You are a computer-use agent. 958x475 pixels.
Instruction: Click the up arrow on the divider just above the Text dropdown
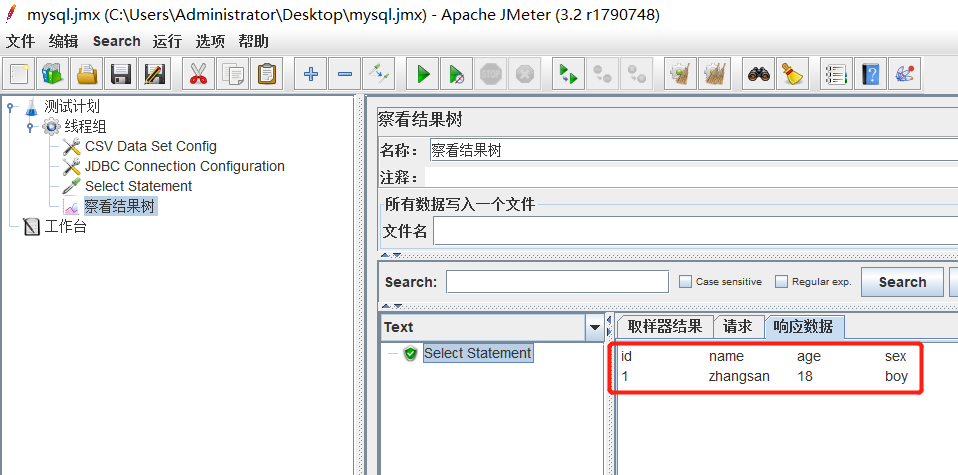(386, 306)
